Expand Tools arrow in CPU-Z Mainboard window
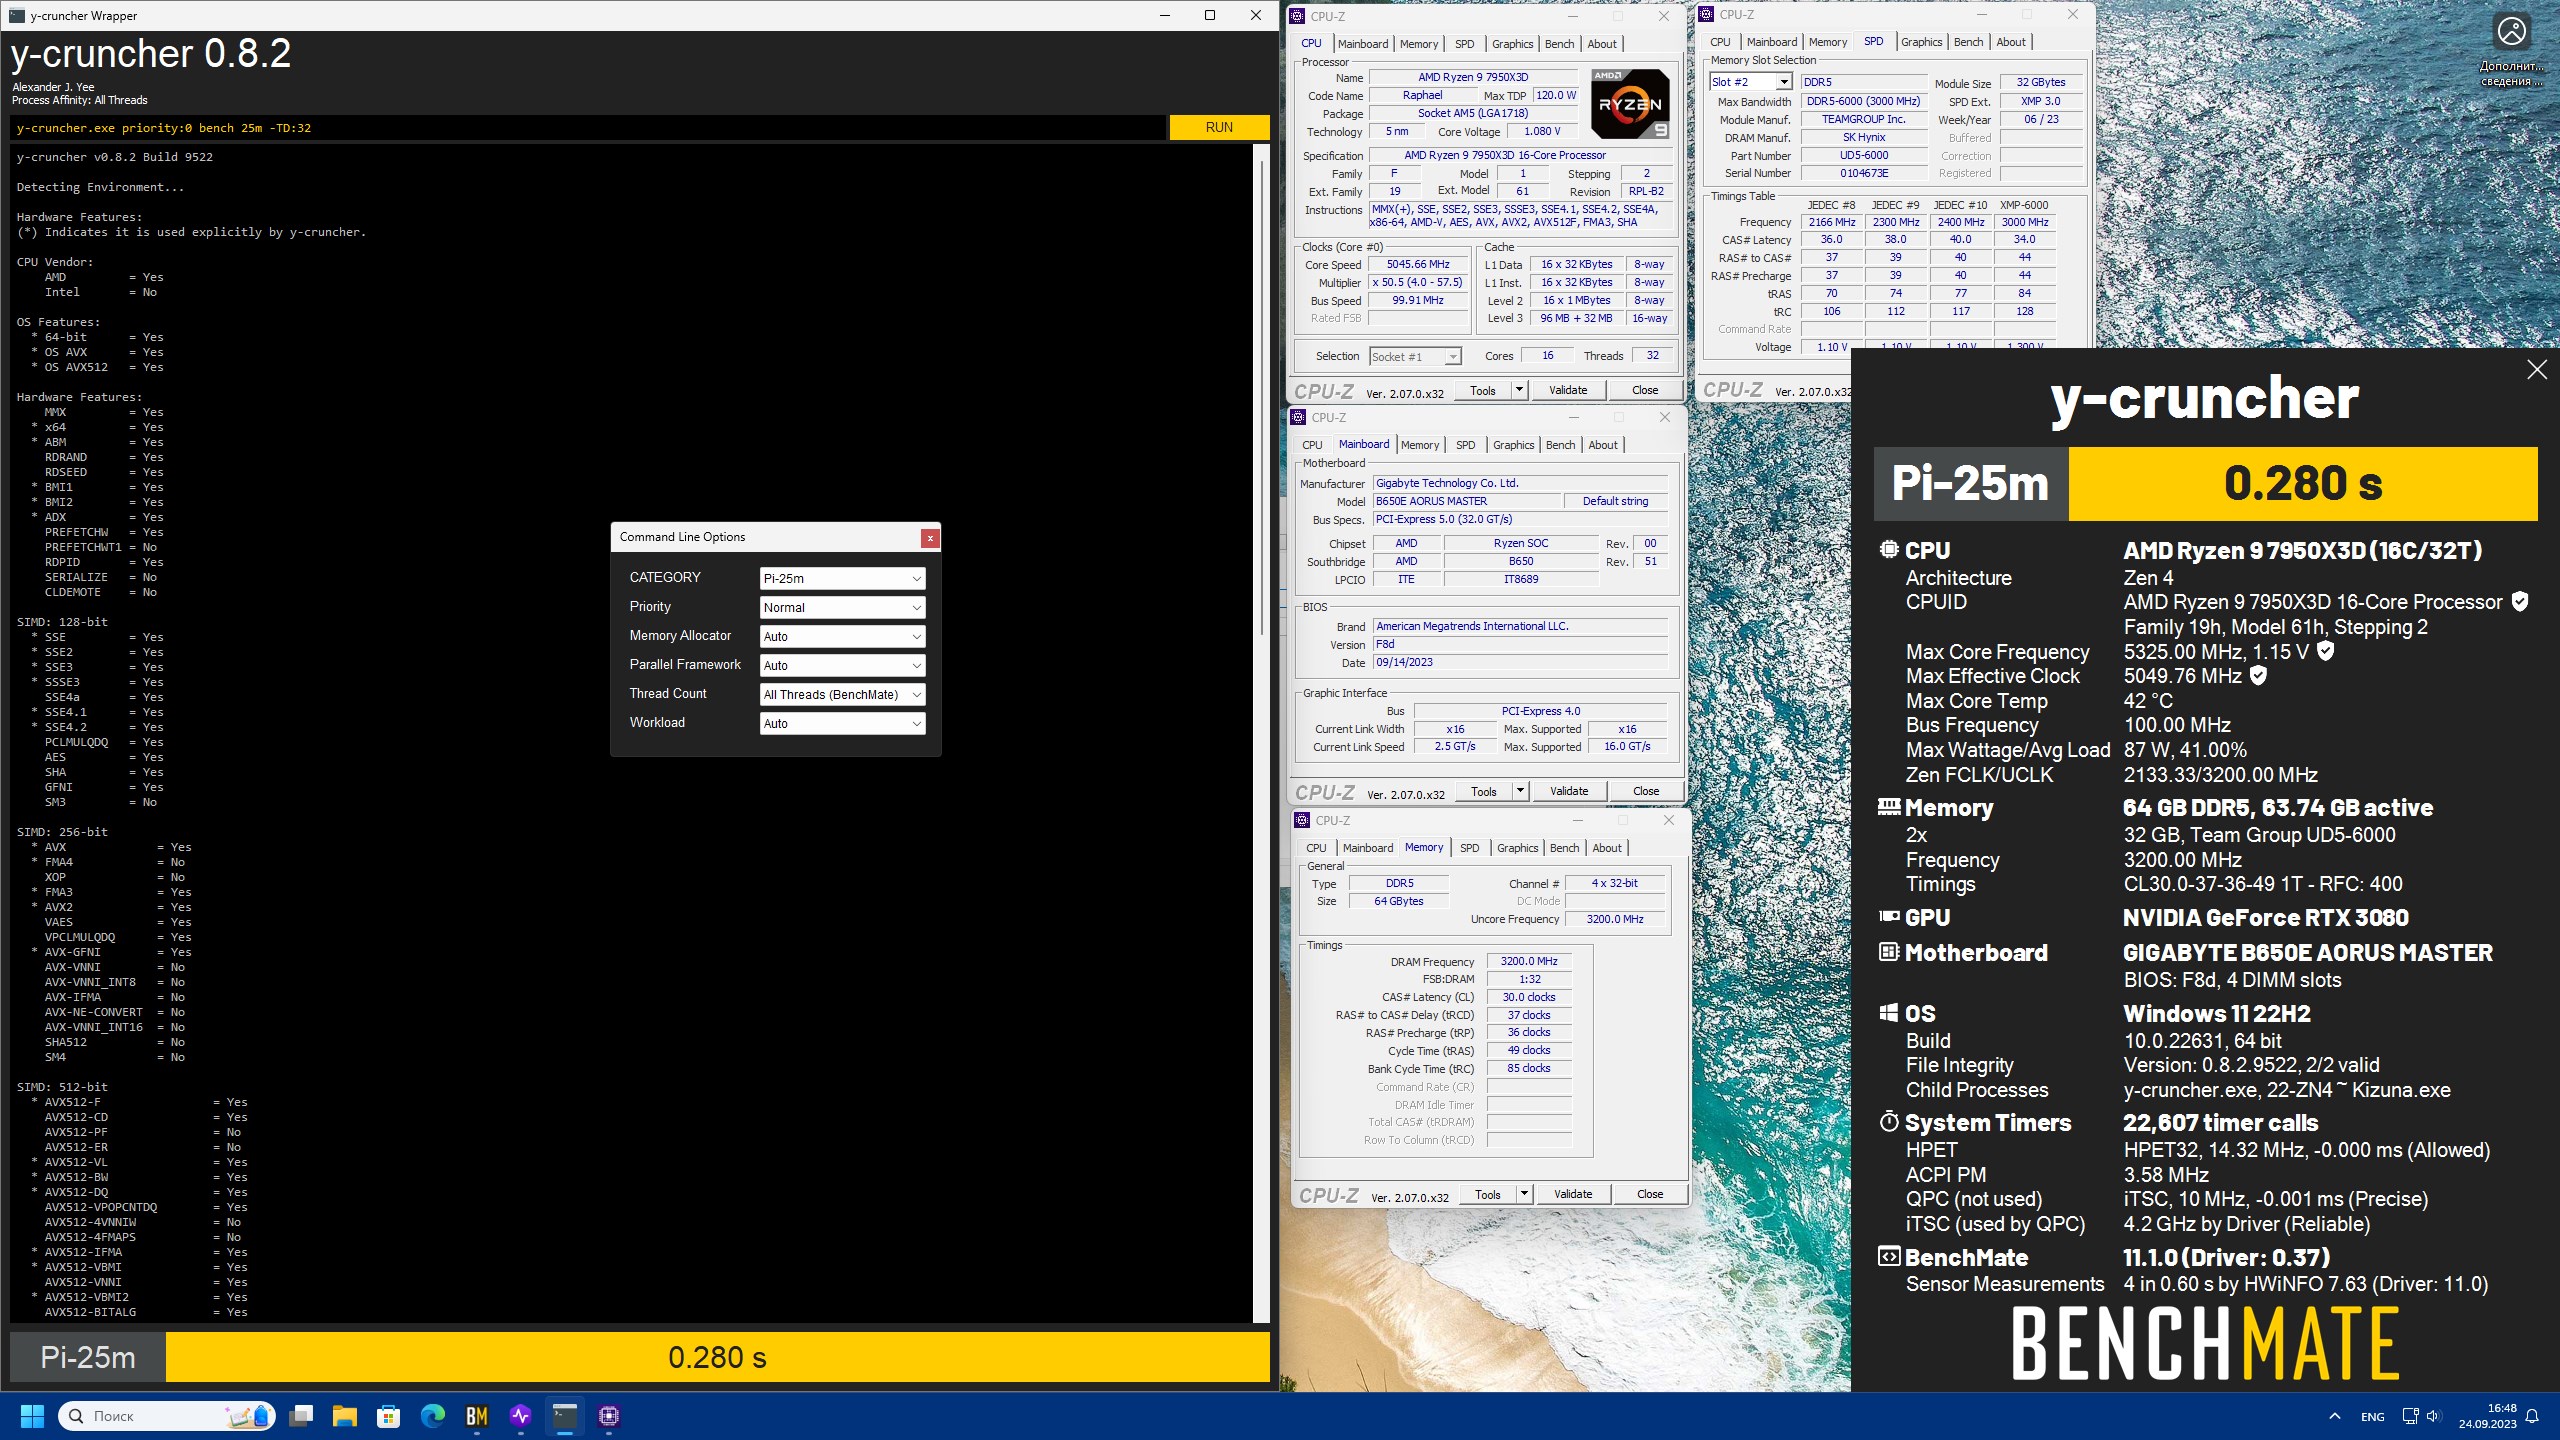This screenshot has height=1440, width=2560. [x=1520, y=791]
